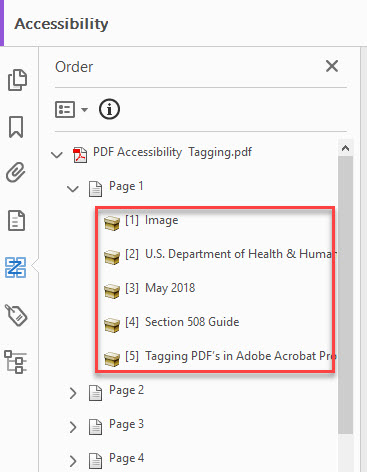367x472 pixels.
Task: Select the Page 4 tree row
Action: pos(126,458)
